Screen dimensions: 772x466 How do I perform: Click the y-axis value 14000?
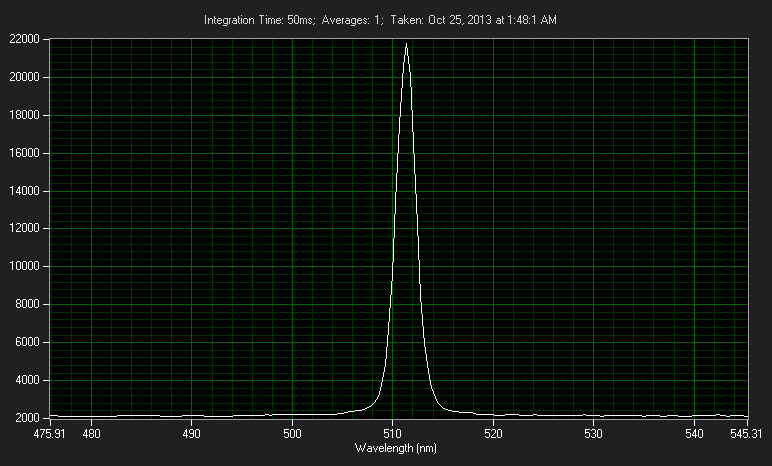(25, 191)
